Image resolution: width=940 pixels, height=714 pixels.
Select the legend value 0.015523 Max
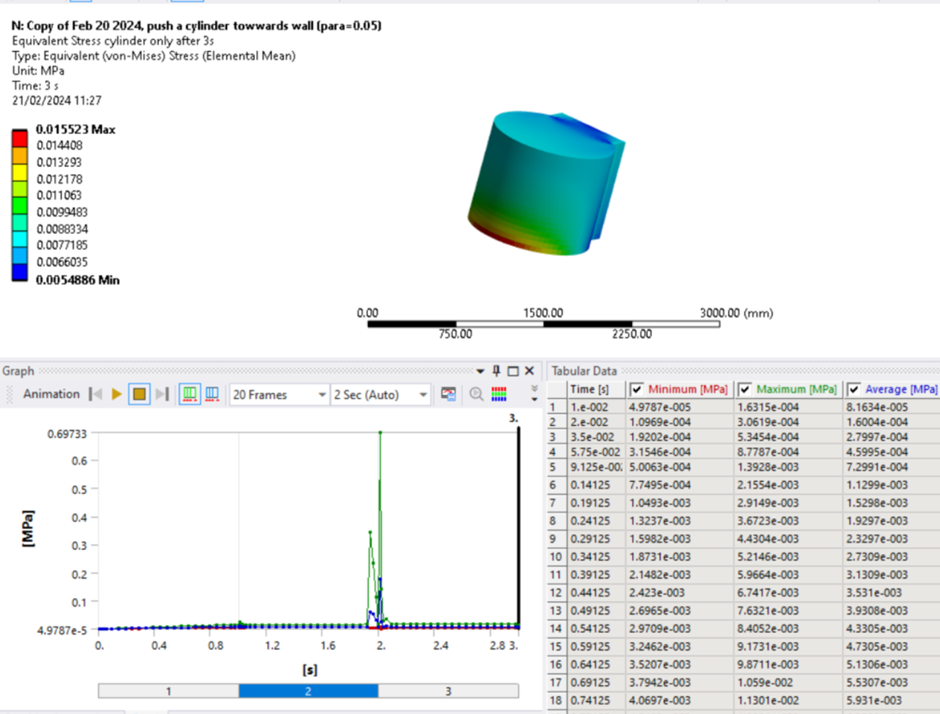pyautogui.click(x=76, y=129)
